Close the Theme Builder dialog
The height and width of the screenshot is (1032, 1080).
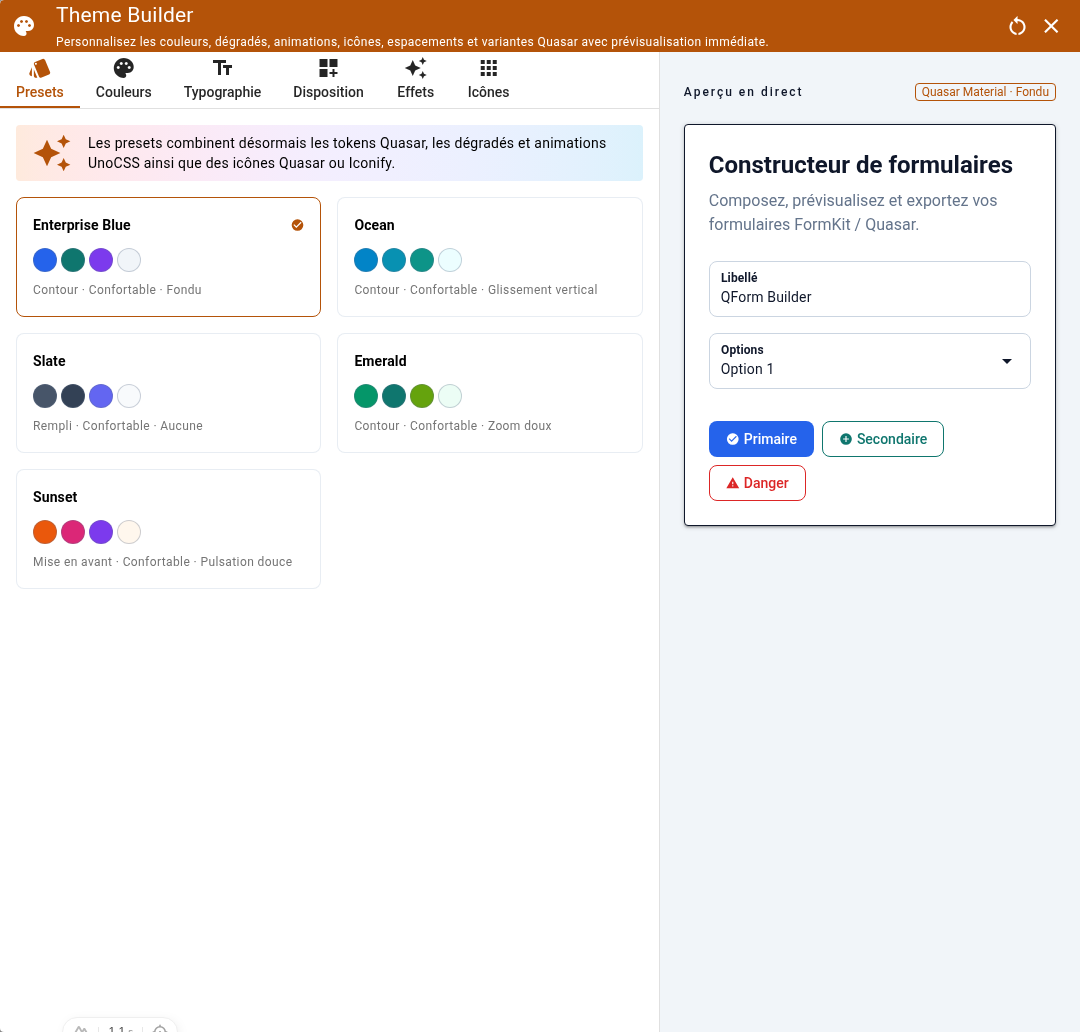point(1050,26)
